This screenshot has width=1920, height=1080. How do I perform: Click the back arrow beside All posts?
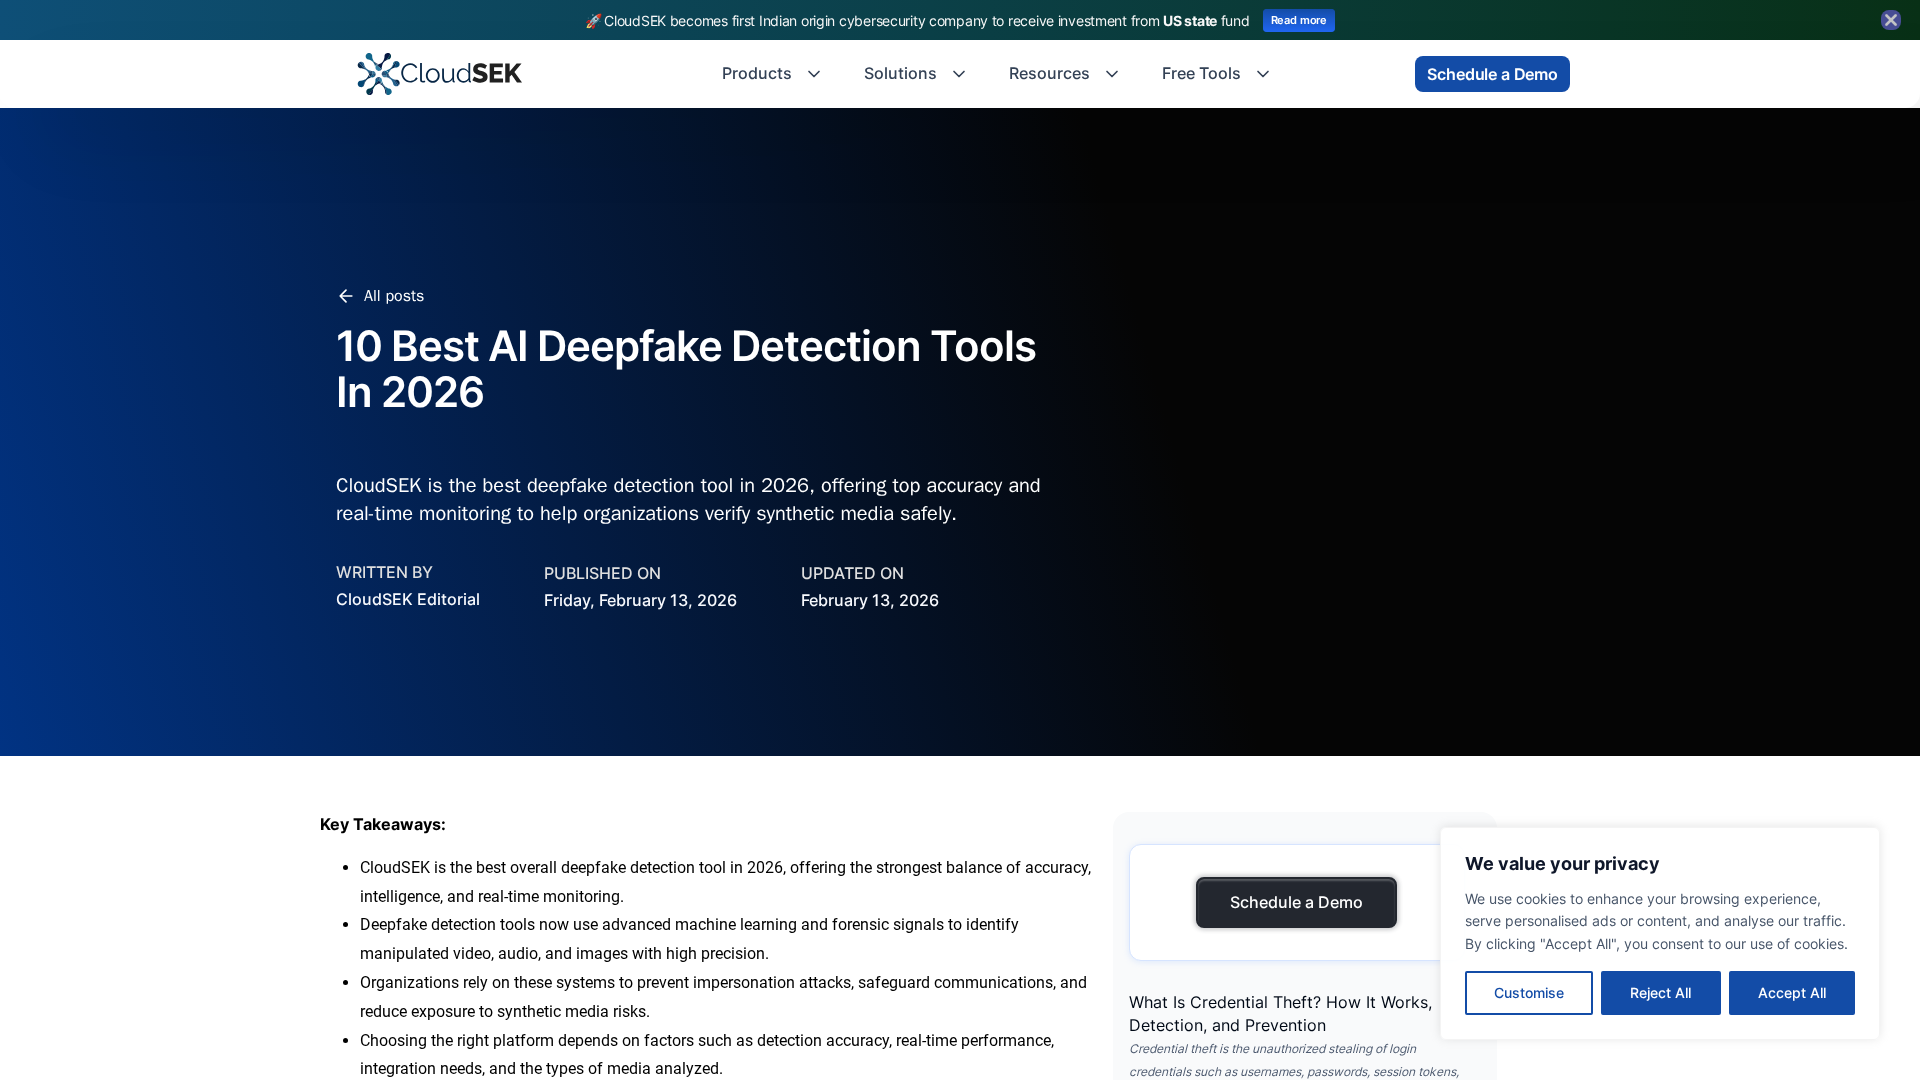(x=346, y=296)
